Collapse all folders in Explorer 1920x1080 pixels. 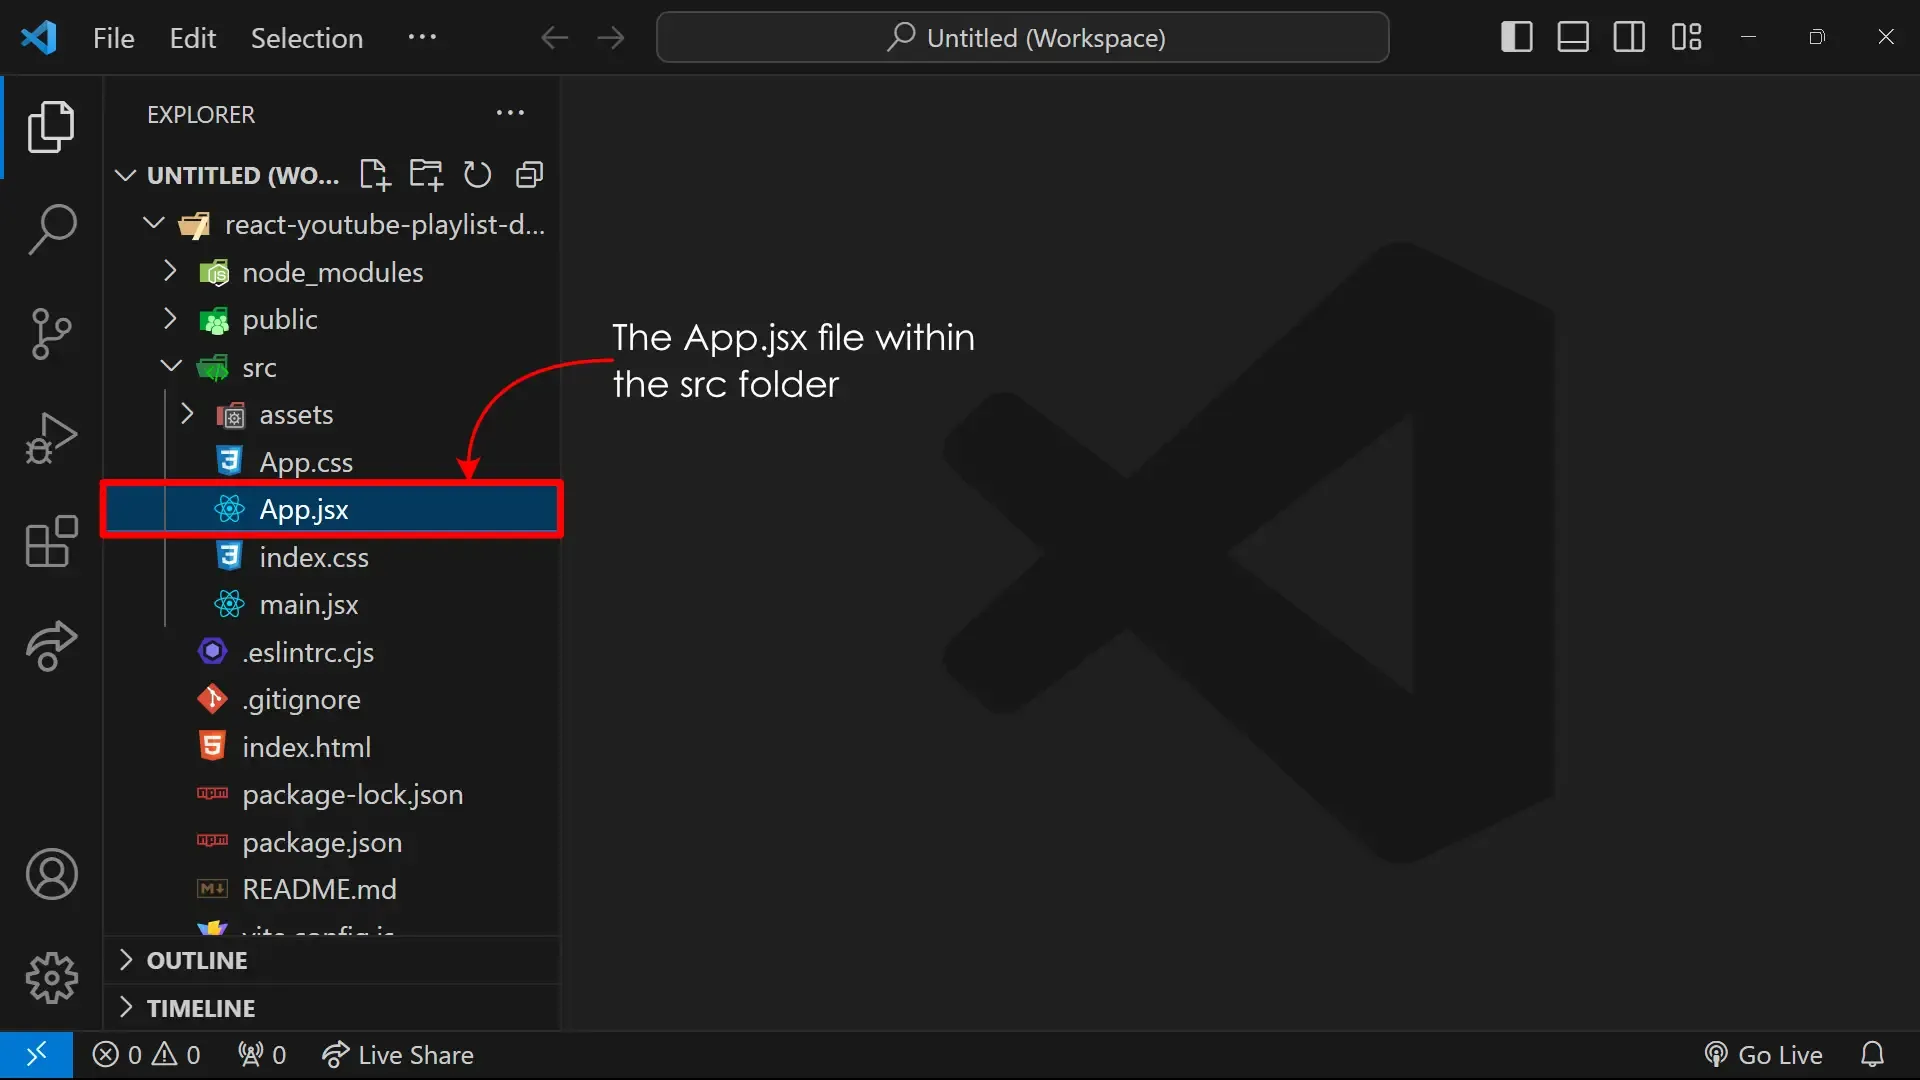(530, 174)
